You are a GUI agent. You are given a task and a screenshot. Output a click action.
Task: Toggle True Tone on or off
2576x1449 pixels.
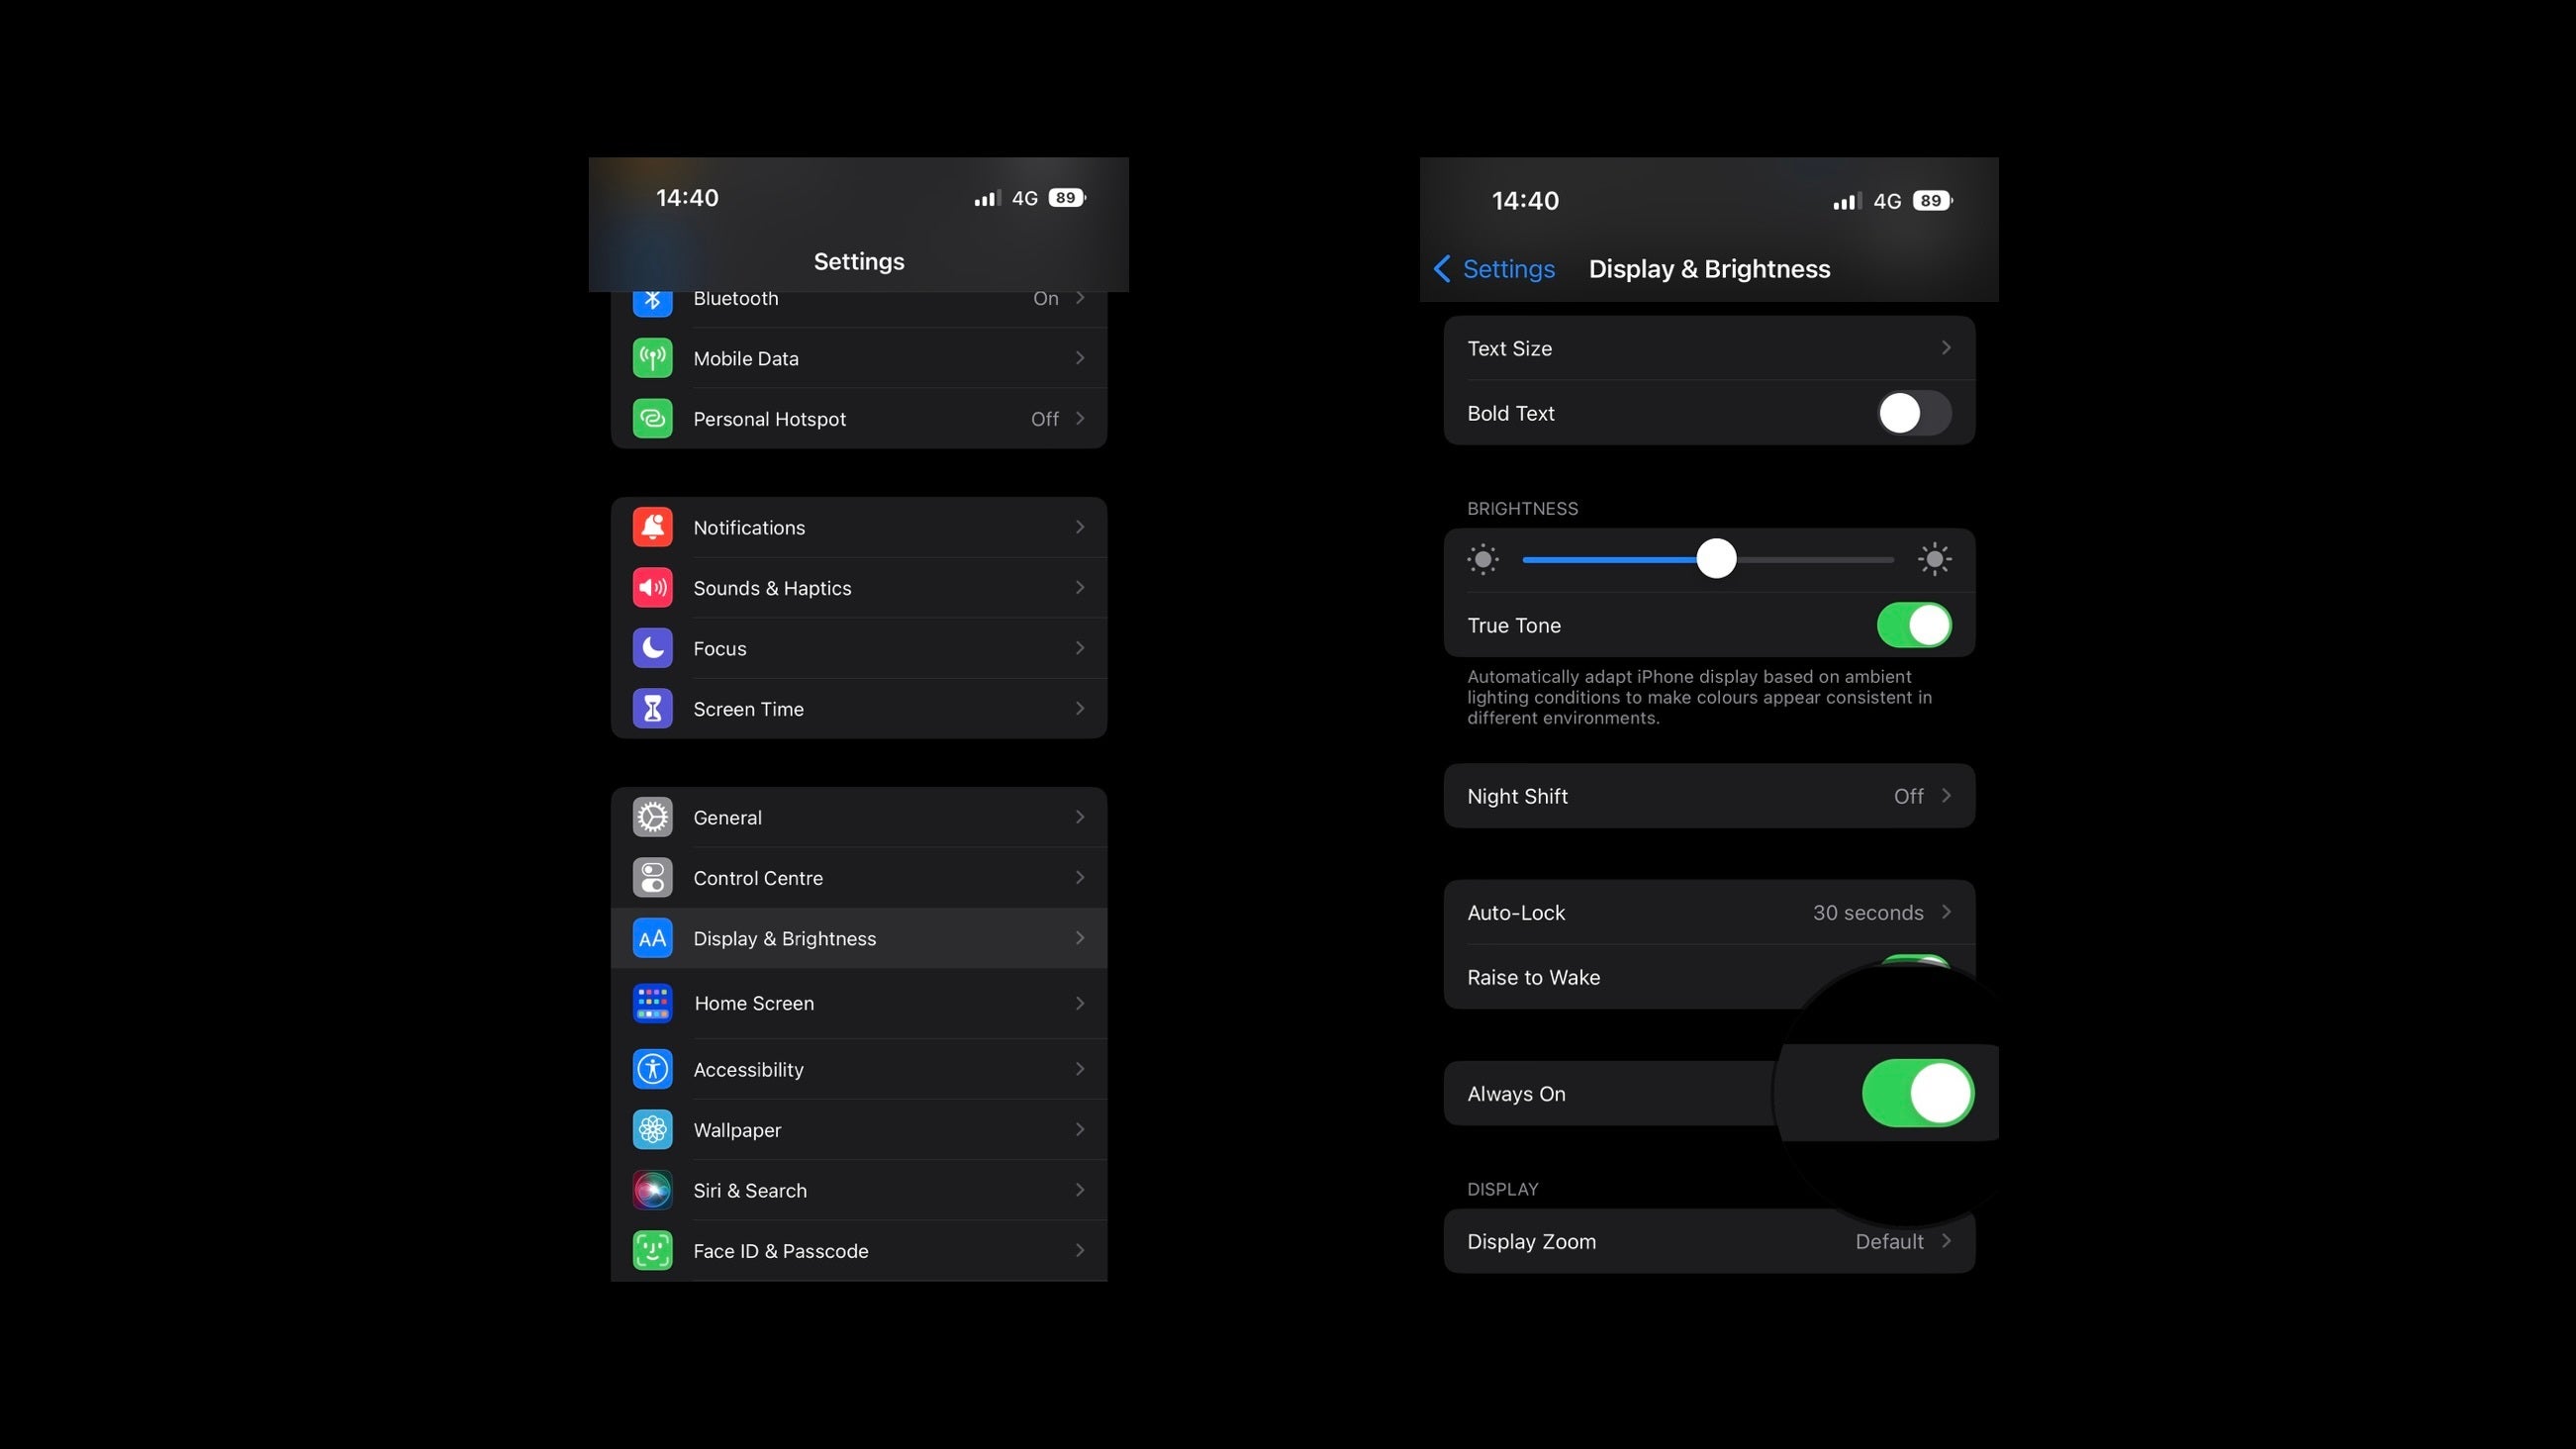pyautogui.click(x=1914, y=625)
